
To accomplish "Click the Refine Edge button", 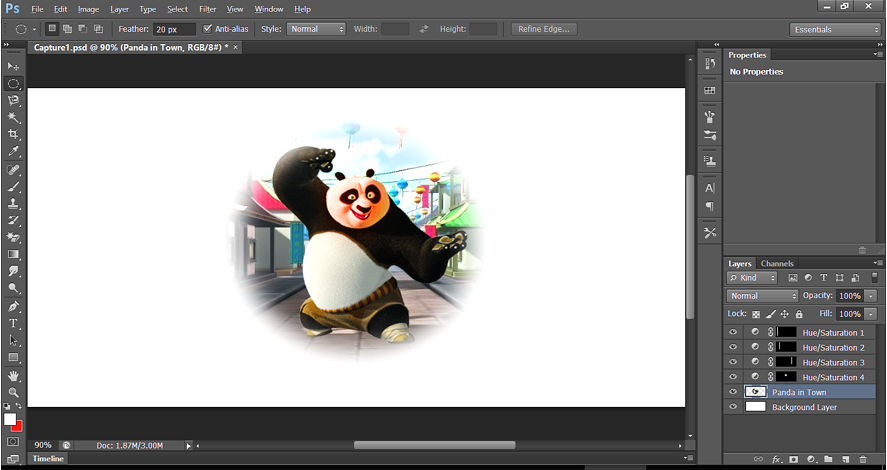I will coord(544,29).
